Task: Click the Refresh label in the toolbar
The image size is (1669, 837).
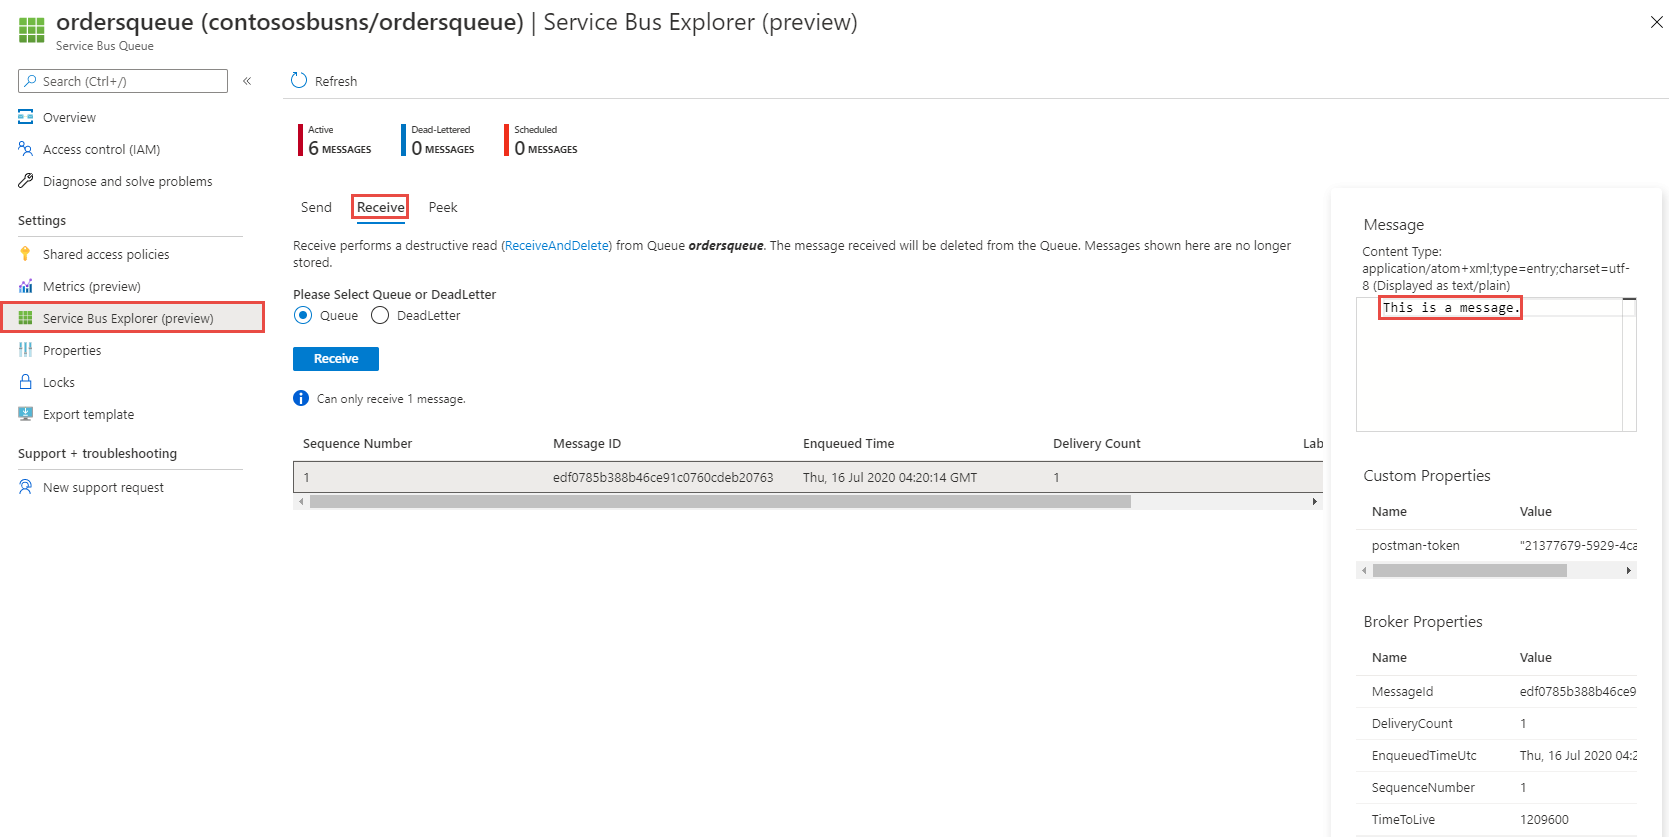Action: tap(336, 81)
